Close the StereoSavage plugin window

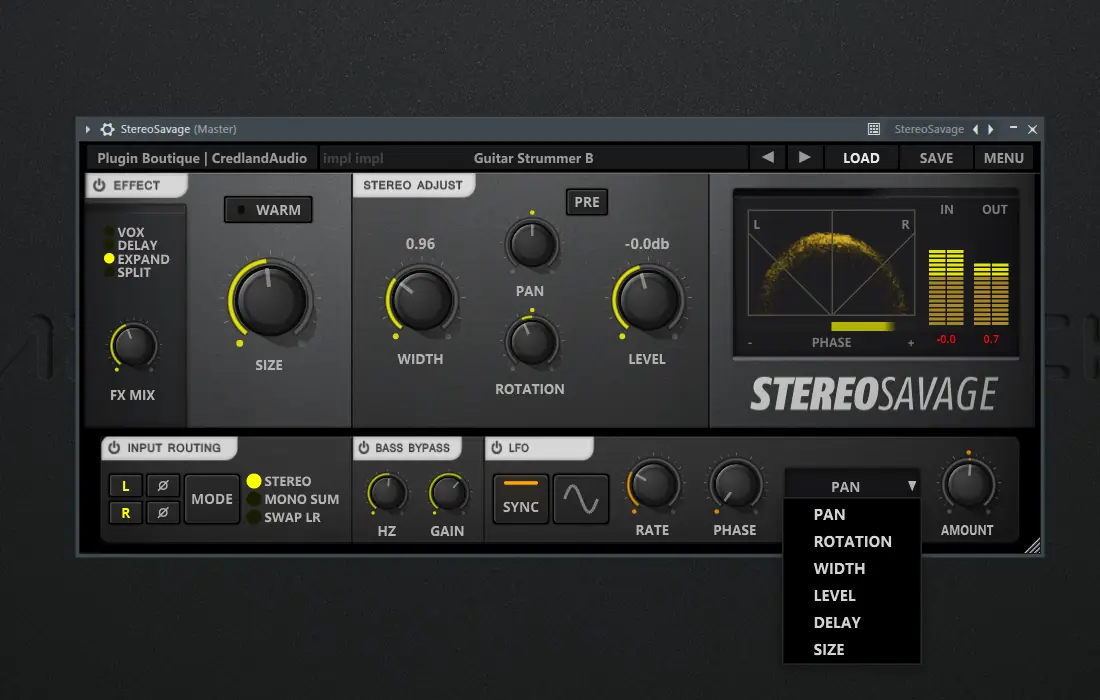tap(1033, 129)
